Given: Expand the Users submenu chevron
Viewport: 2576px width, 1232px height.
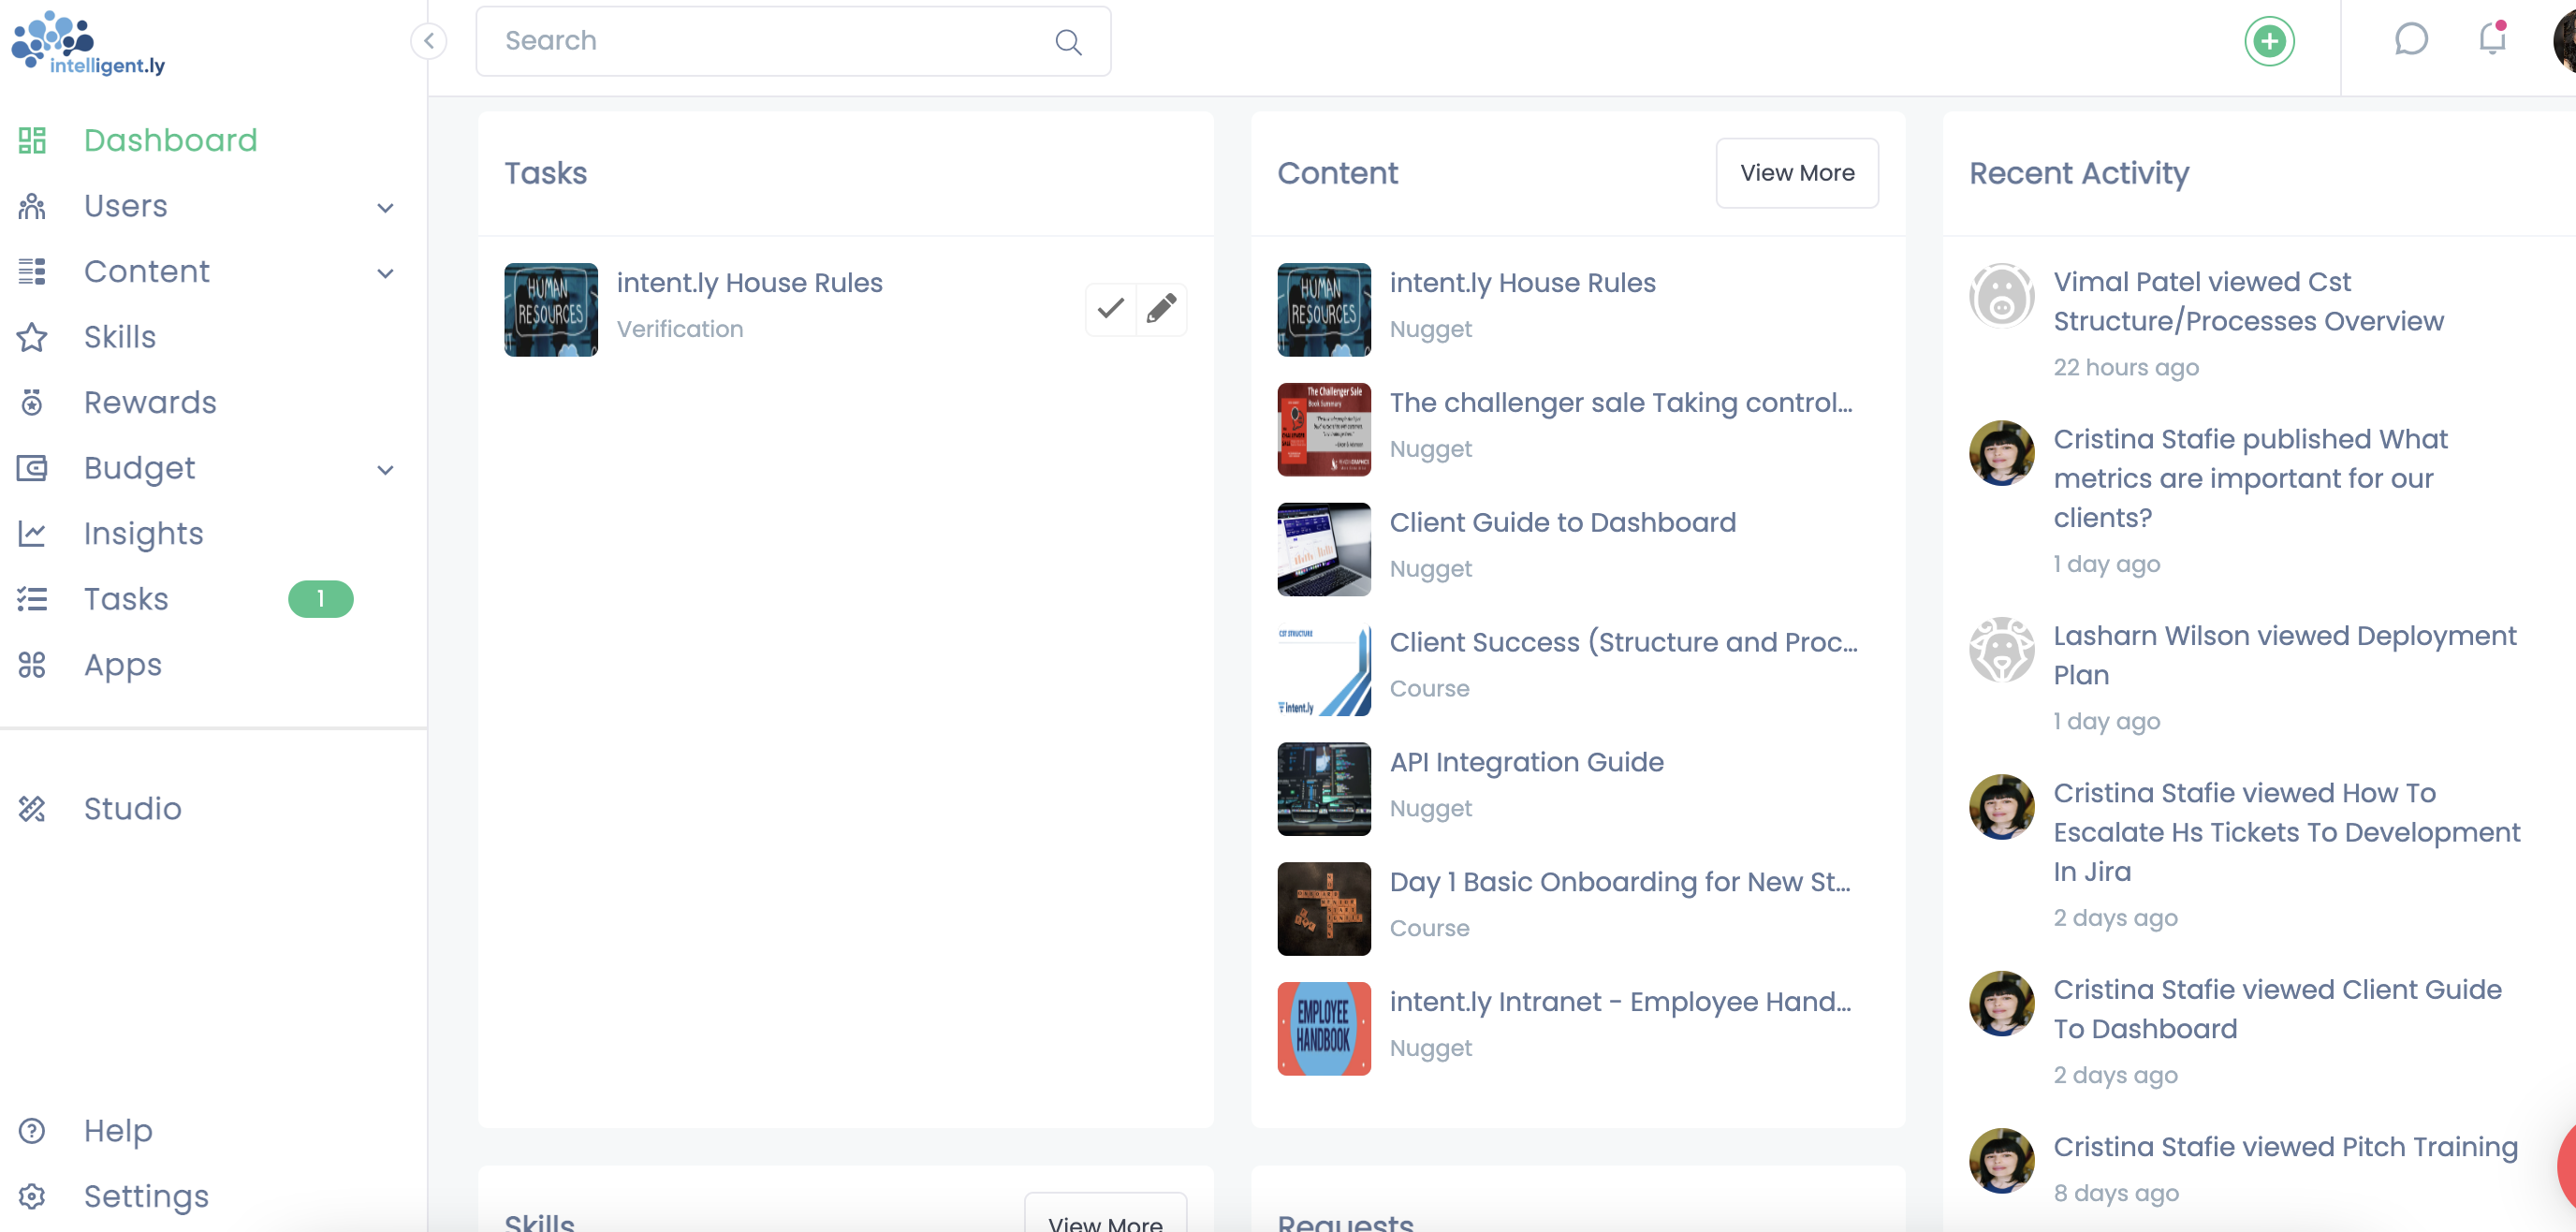Looking at the screenshot, I should click(385, 207).
